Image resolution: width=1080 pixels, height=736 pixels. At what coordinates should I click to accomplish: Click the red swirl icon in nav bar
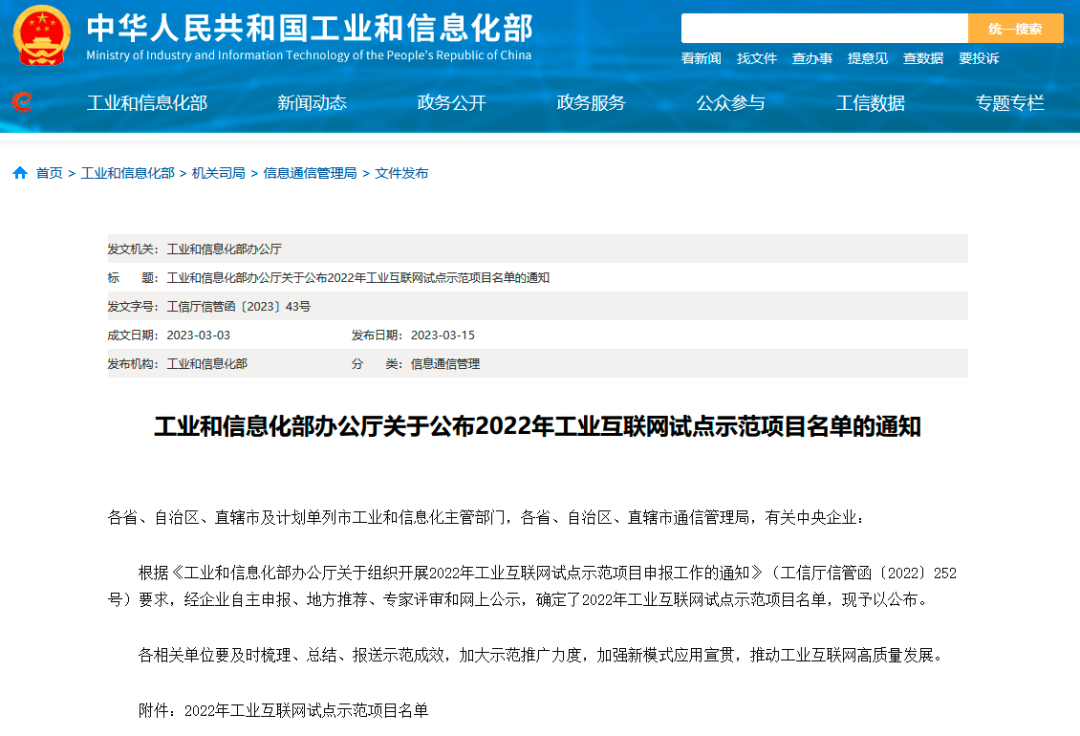pyautogui.click(x=21, y=102)
